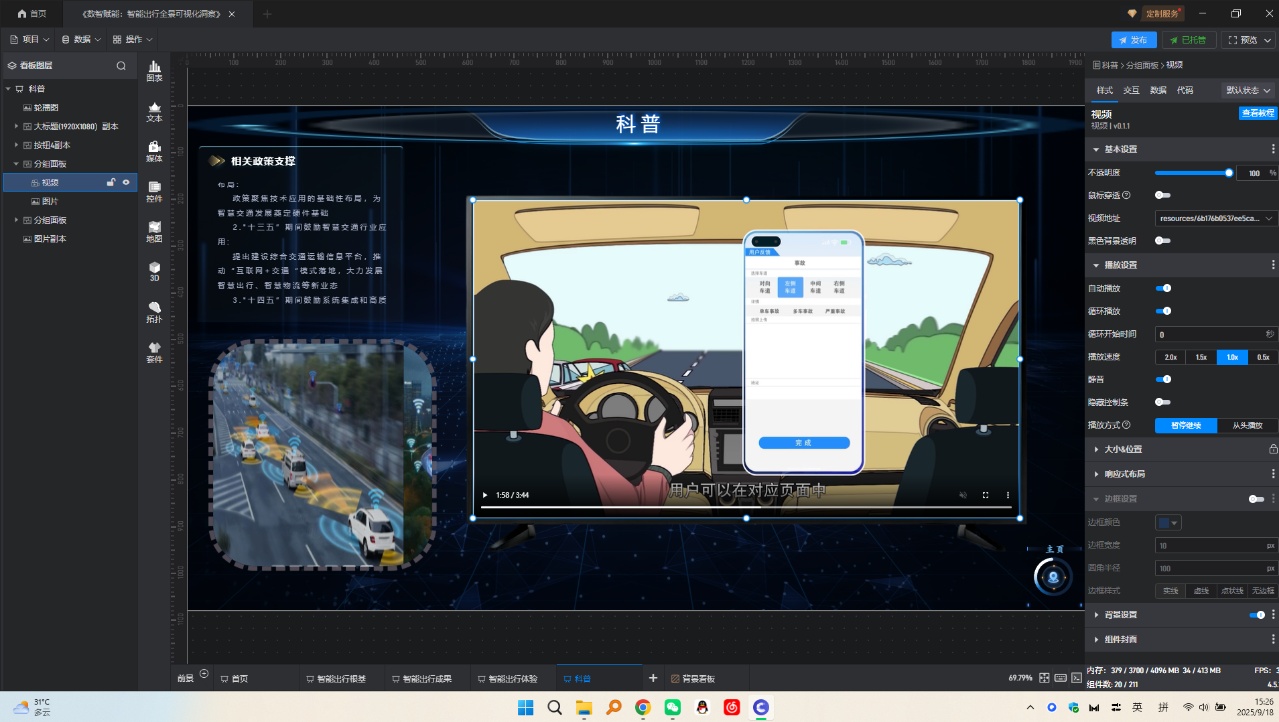Search layers with the magnifier icon

pyautogui.click(x=121, y=66)
